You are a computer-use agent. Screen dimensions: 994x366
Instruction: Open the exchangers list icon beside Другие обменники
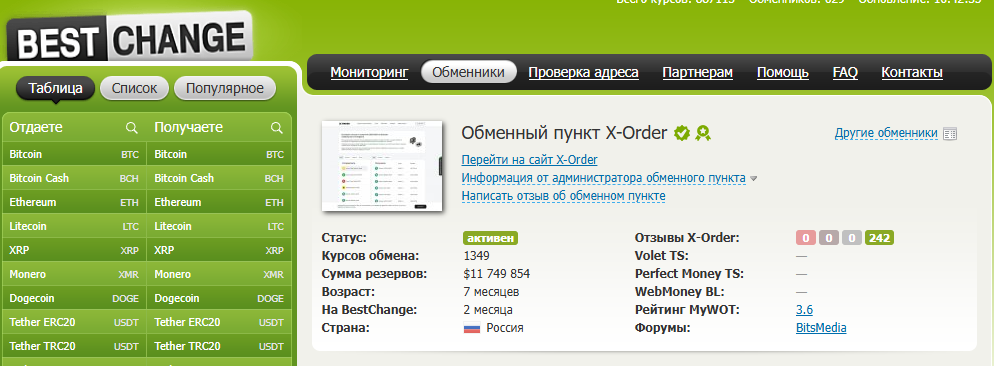click(950, 133)
